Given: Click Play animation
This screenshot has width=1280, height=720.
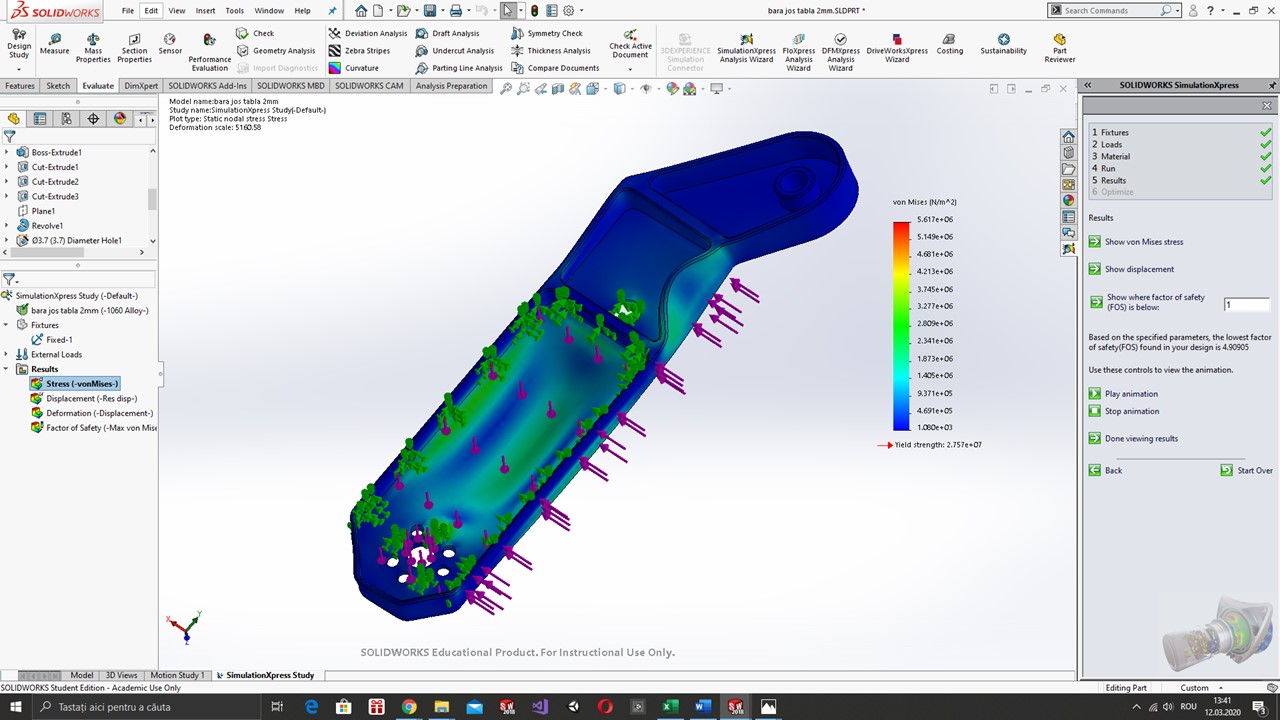Looking at the screenshot, I should [1123, 394].
